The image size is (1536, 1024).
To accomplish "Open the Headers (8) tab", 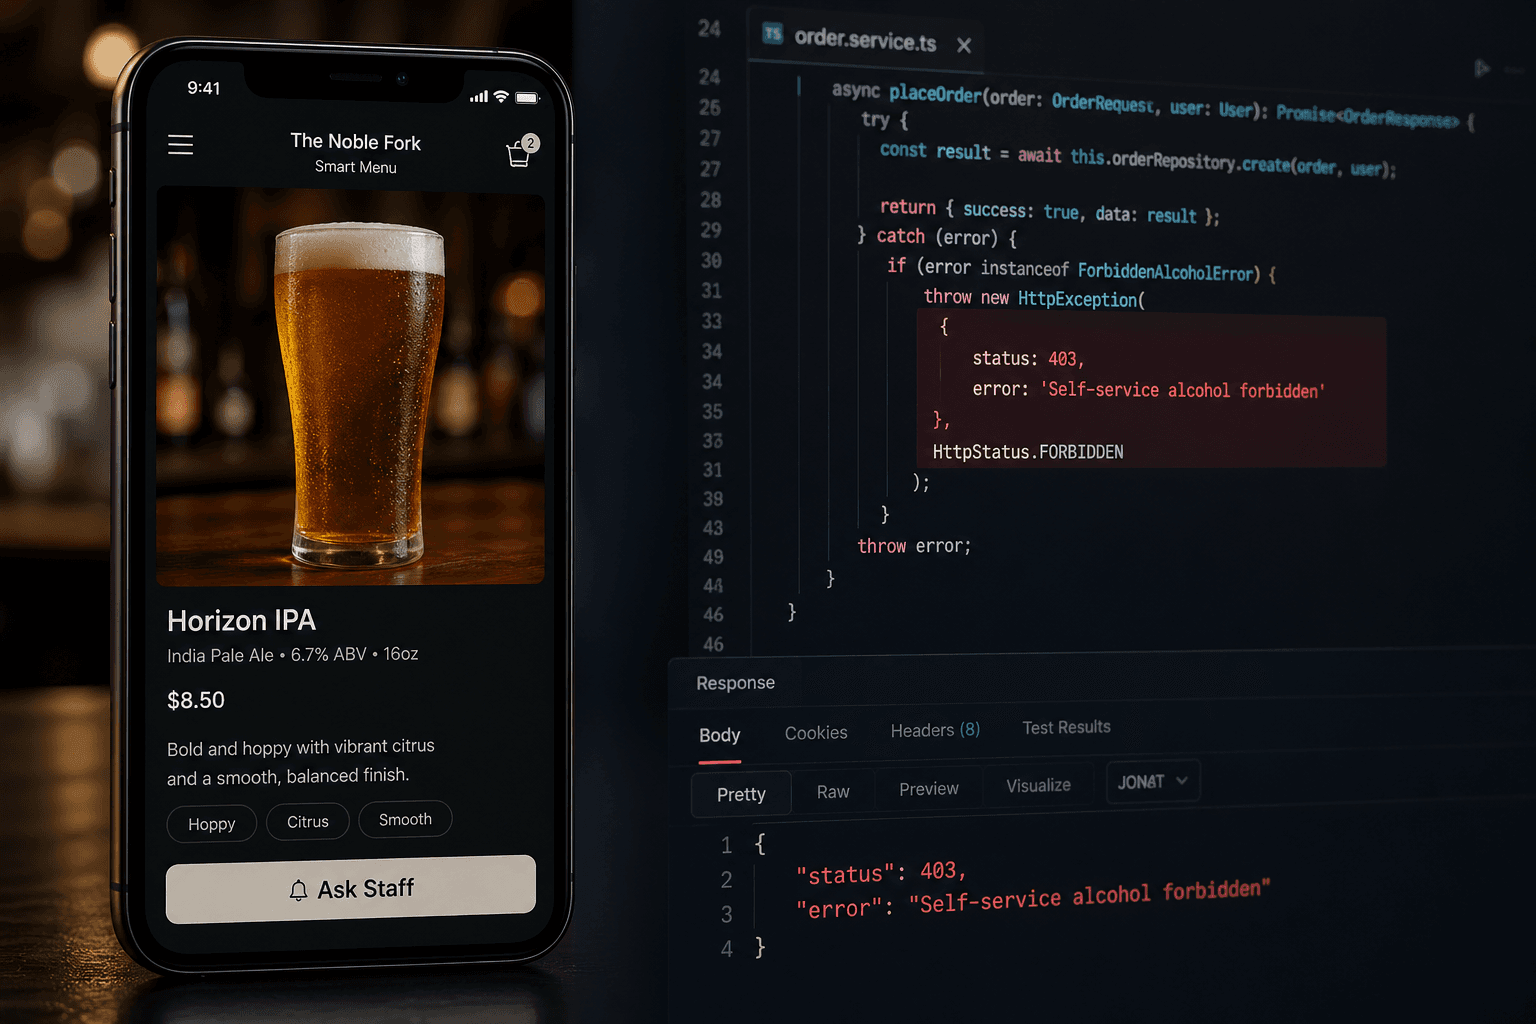I will (933, 730).
